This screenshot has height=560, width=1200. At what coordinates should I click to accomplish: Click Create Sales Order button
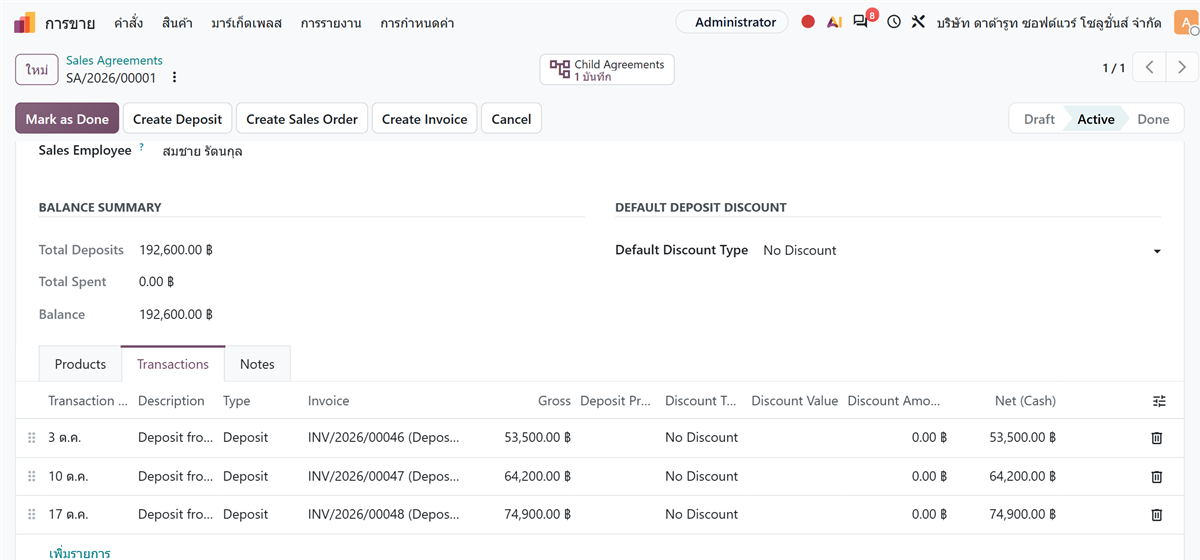pyautogui.click(x=302, y=119)
